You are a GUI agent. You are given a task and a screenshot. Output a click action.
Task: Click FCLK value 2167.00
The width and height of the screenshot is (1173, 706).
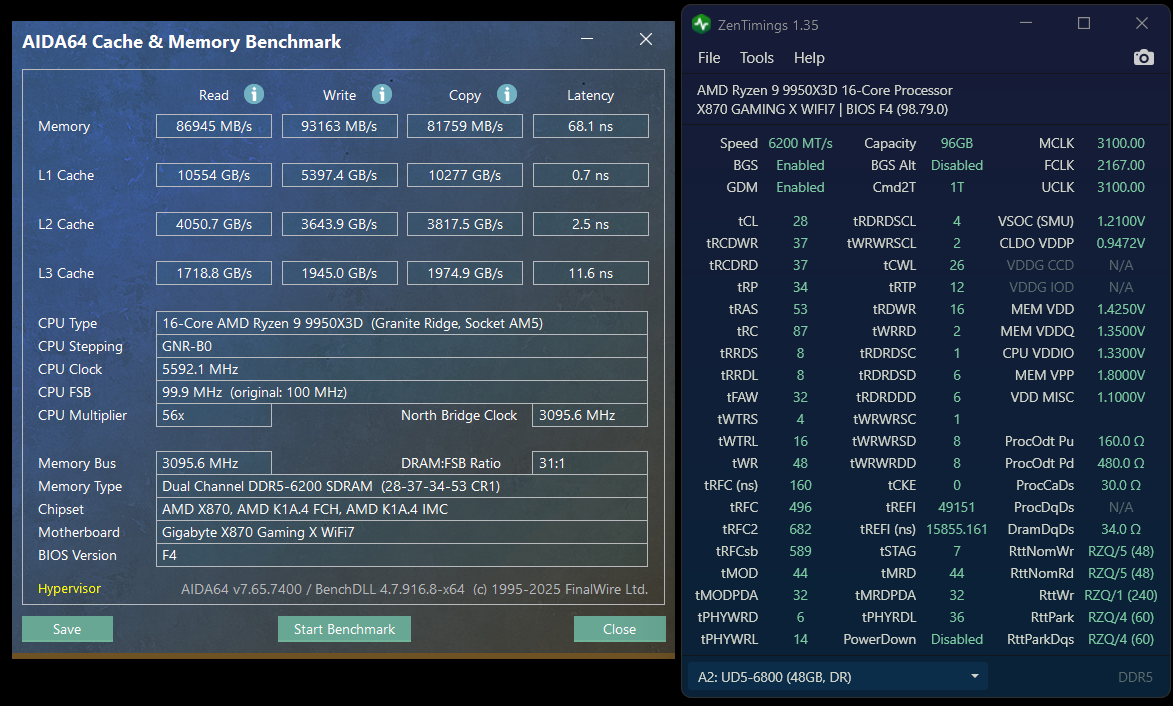coord(1121,165)
